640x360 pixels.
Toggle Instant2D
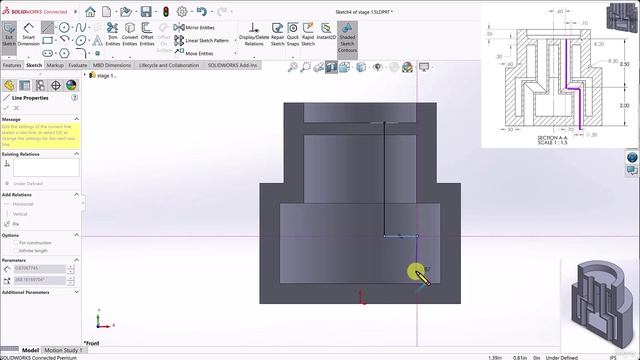click(x=326, y=32)
